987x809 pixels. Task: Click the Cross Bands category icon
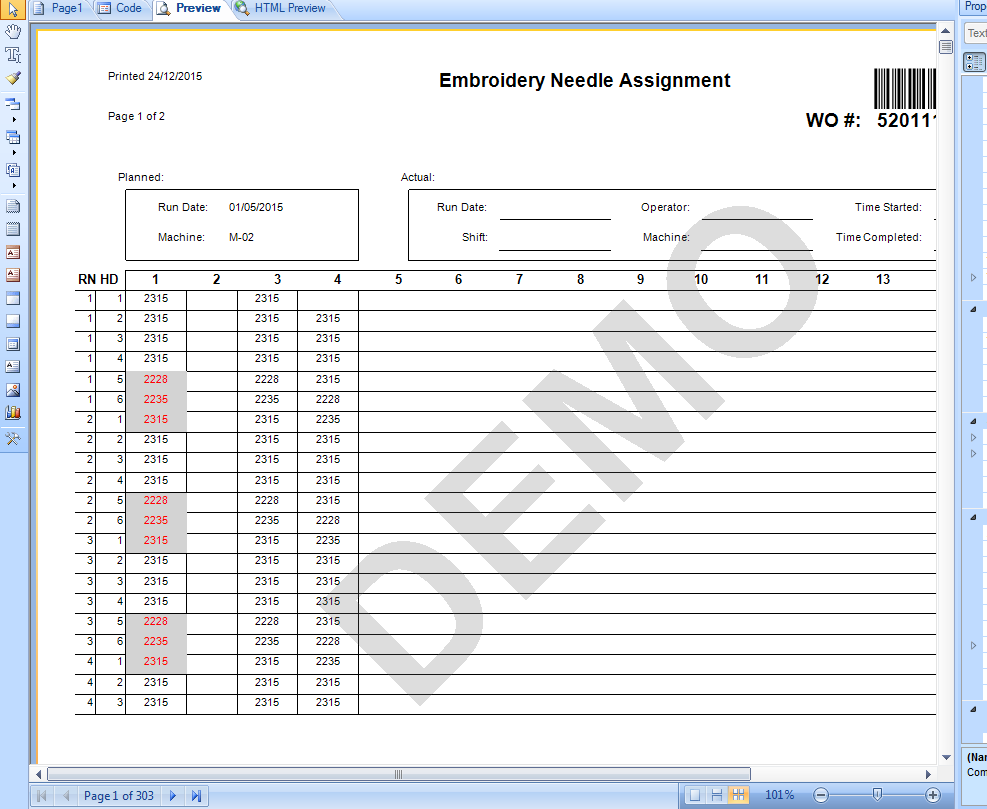(13, 137)
